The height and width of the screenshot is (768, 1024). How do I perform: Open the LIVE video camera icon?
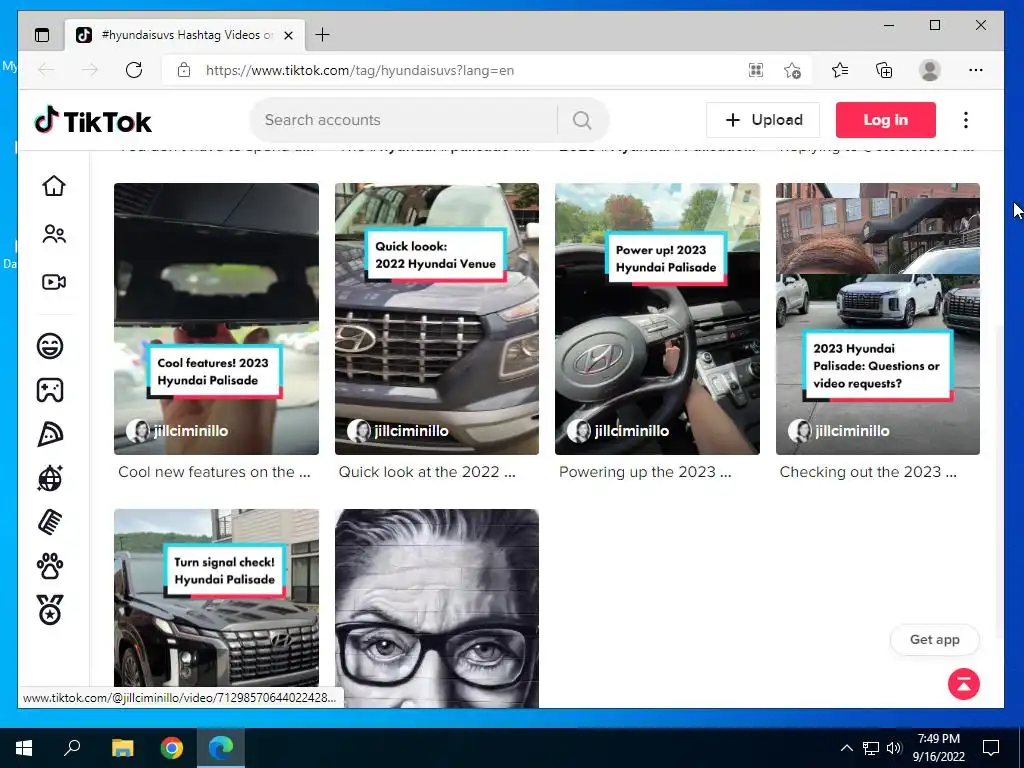click(x=54, y=282)
